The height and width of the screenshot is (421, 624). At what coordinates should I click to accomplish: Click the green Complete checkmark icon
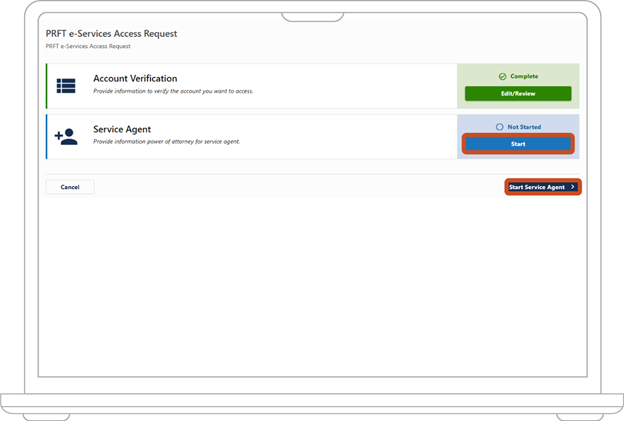point(503,76)
